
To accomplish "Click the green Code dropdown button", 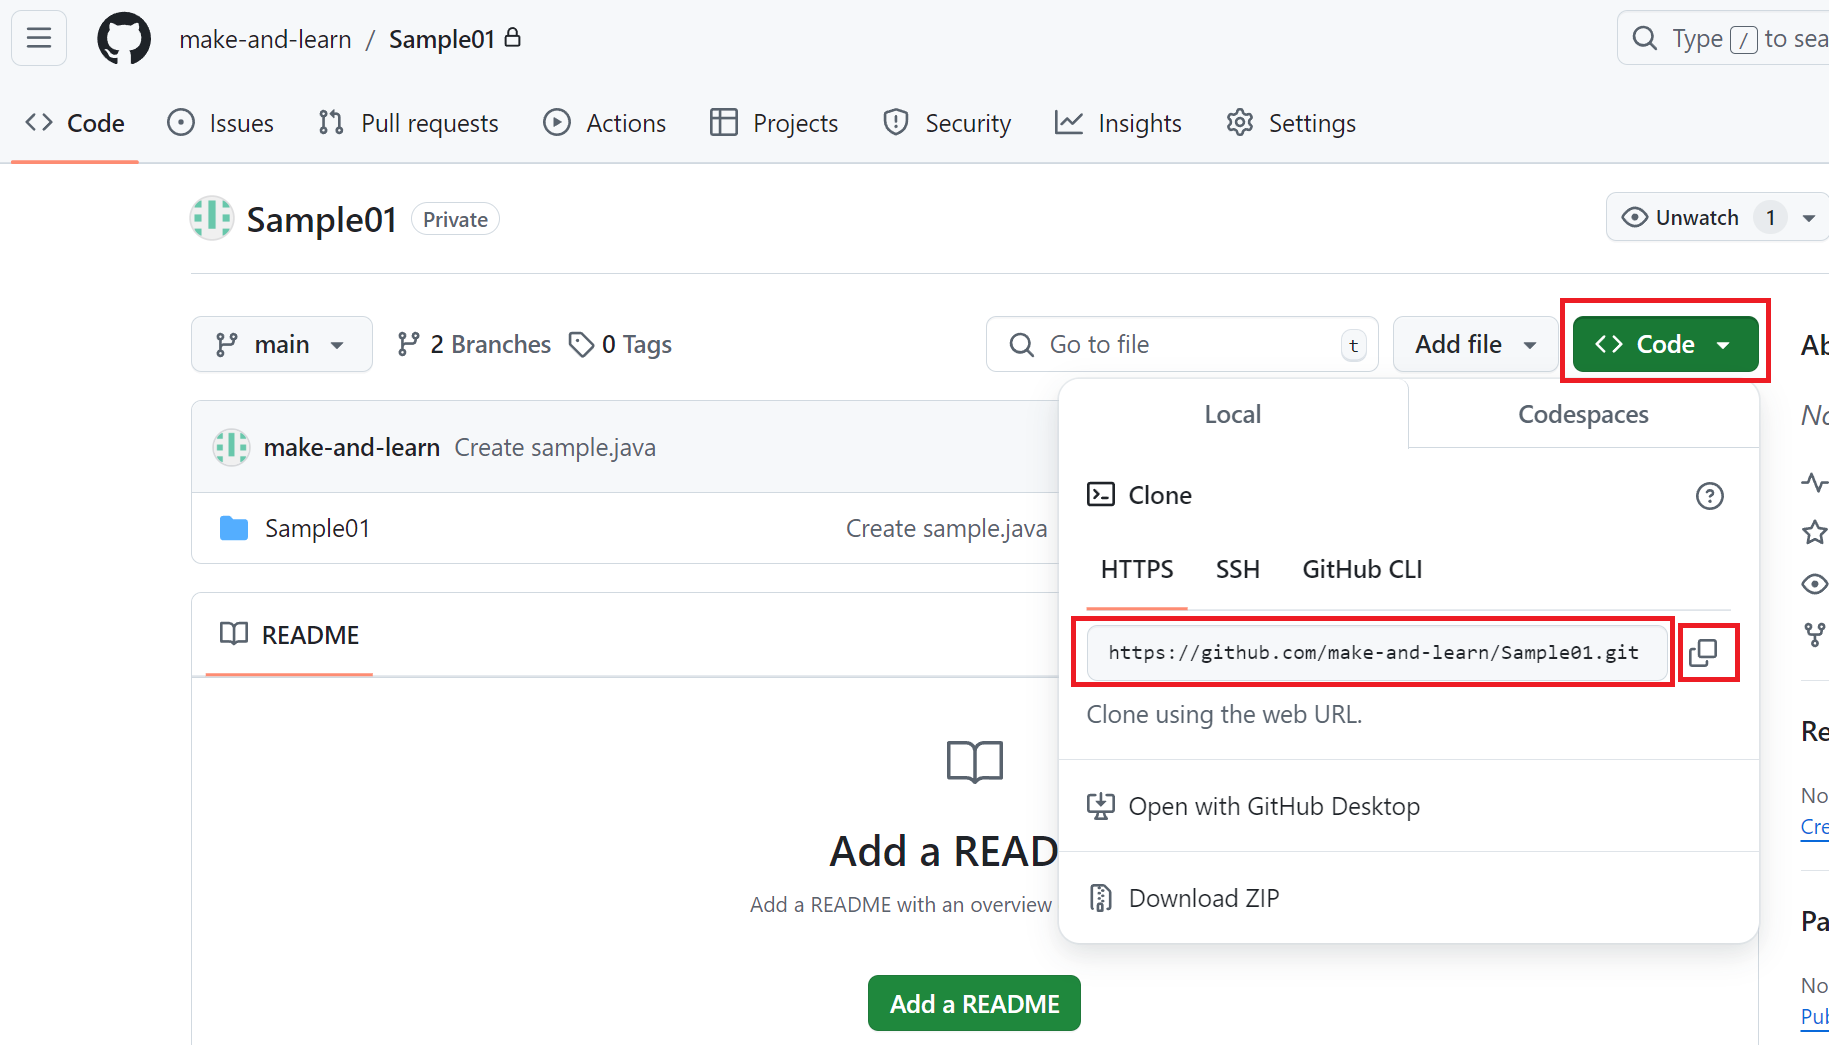I will pyautogui.click(x=1665, y=344).
